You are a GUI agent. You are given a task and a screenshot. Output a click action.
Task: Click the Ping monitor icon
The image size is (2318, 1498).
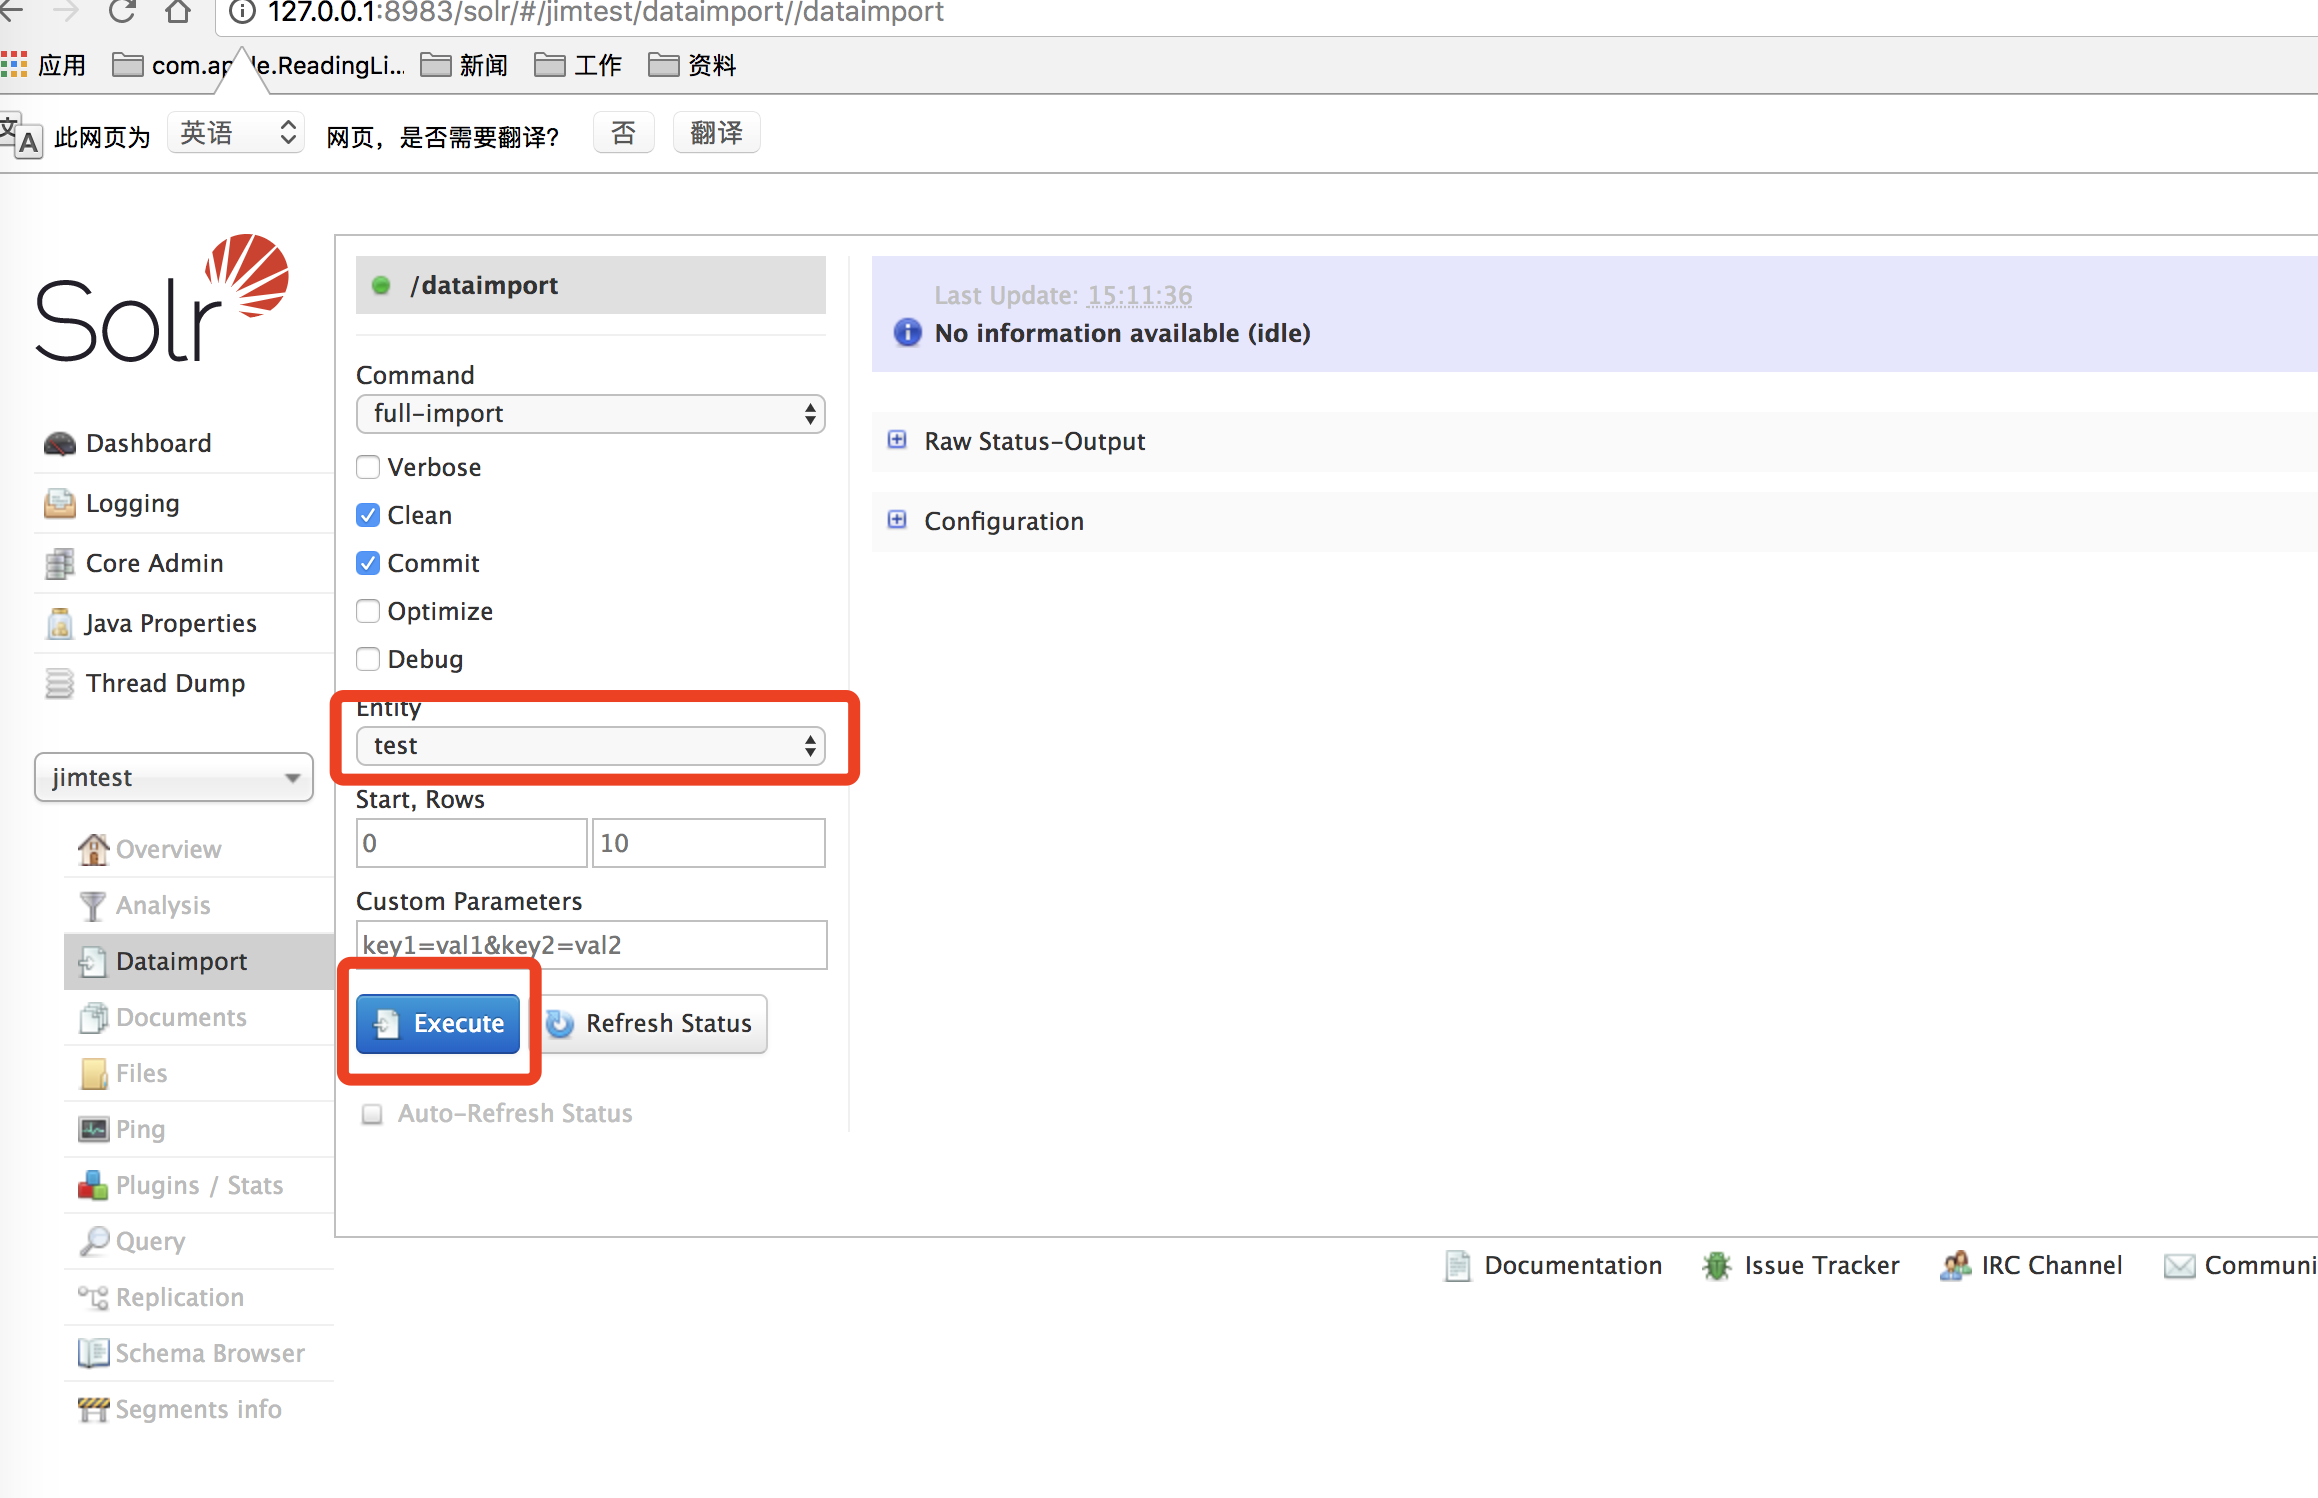(93, 1129)
